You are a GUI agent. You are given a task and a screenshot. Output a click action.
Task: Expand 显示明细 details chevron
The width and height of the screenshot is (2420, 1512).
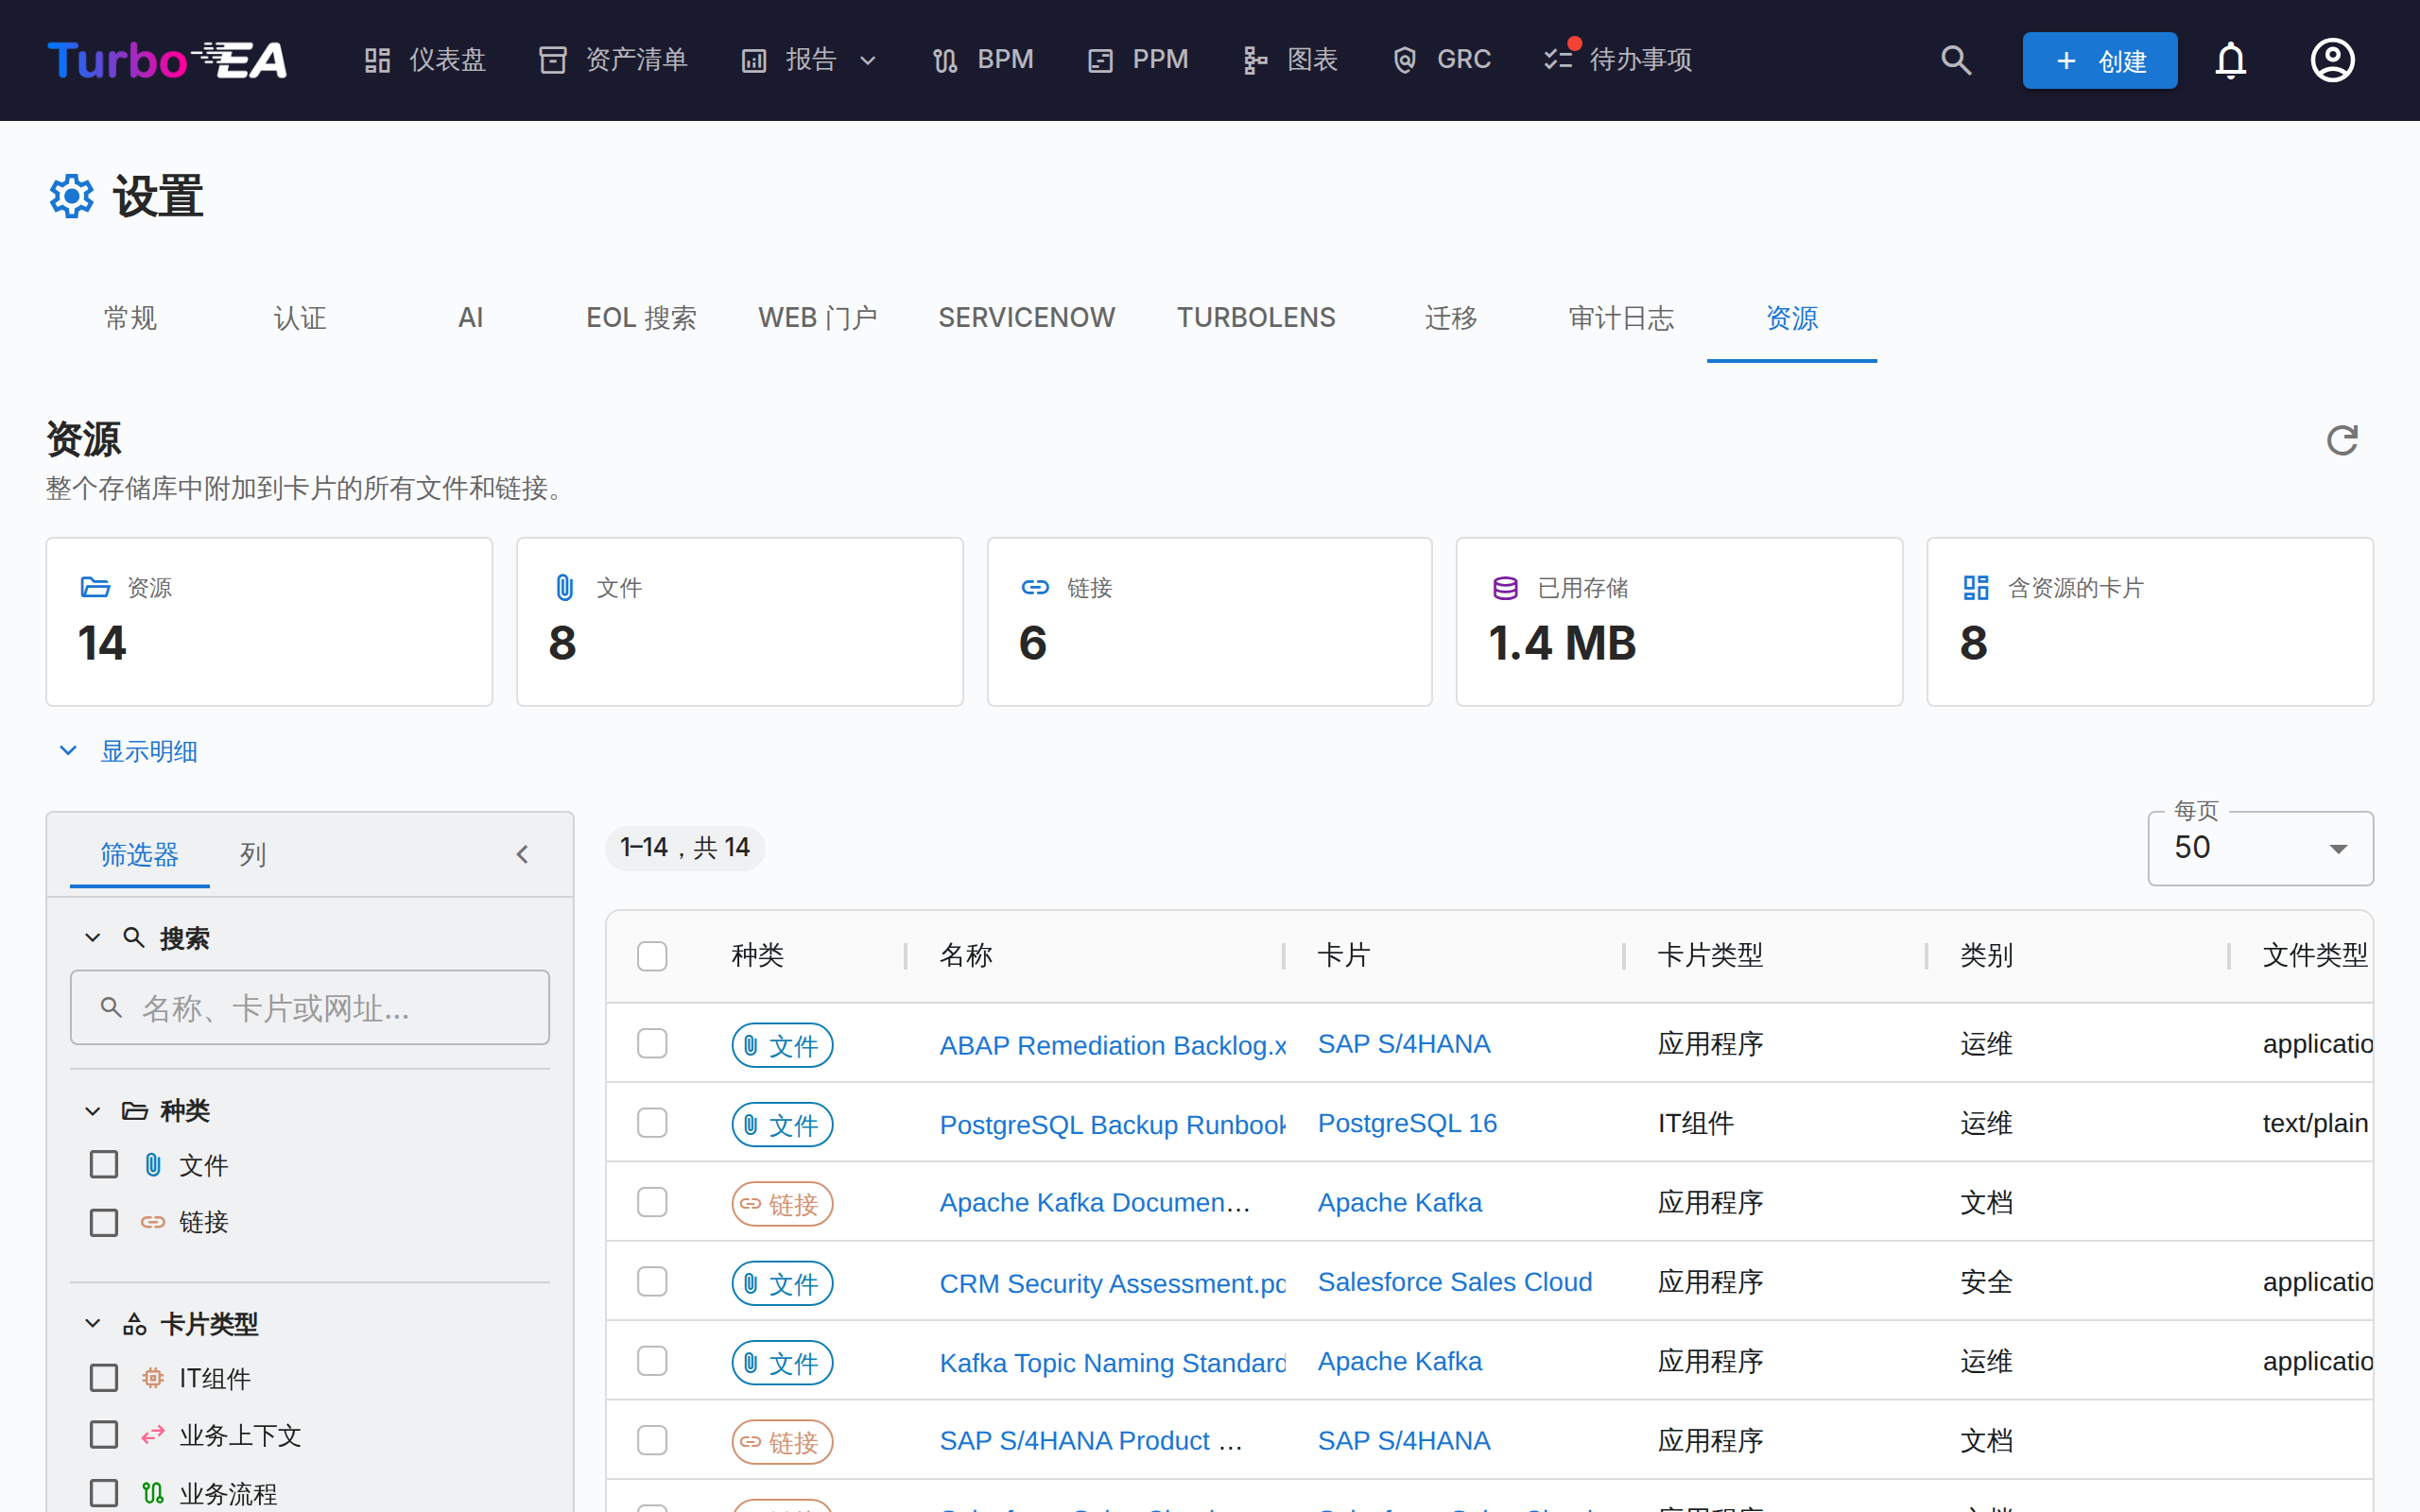(68, 750)
